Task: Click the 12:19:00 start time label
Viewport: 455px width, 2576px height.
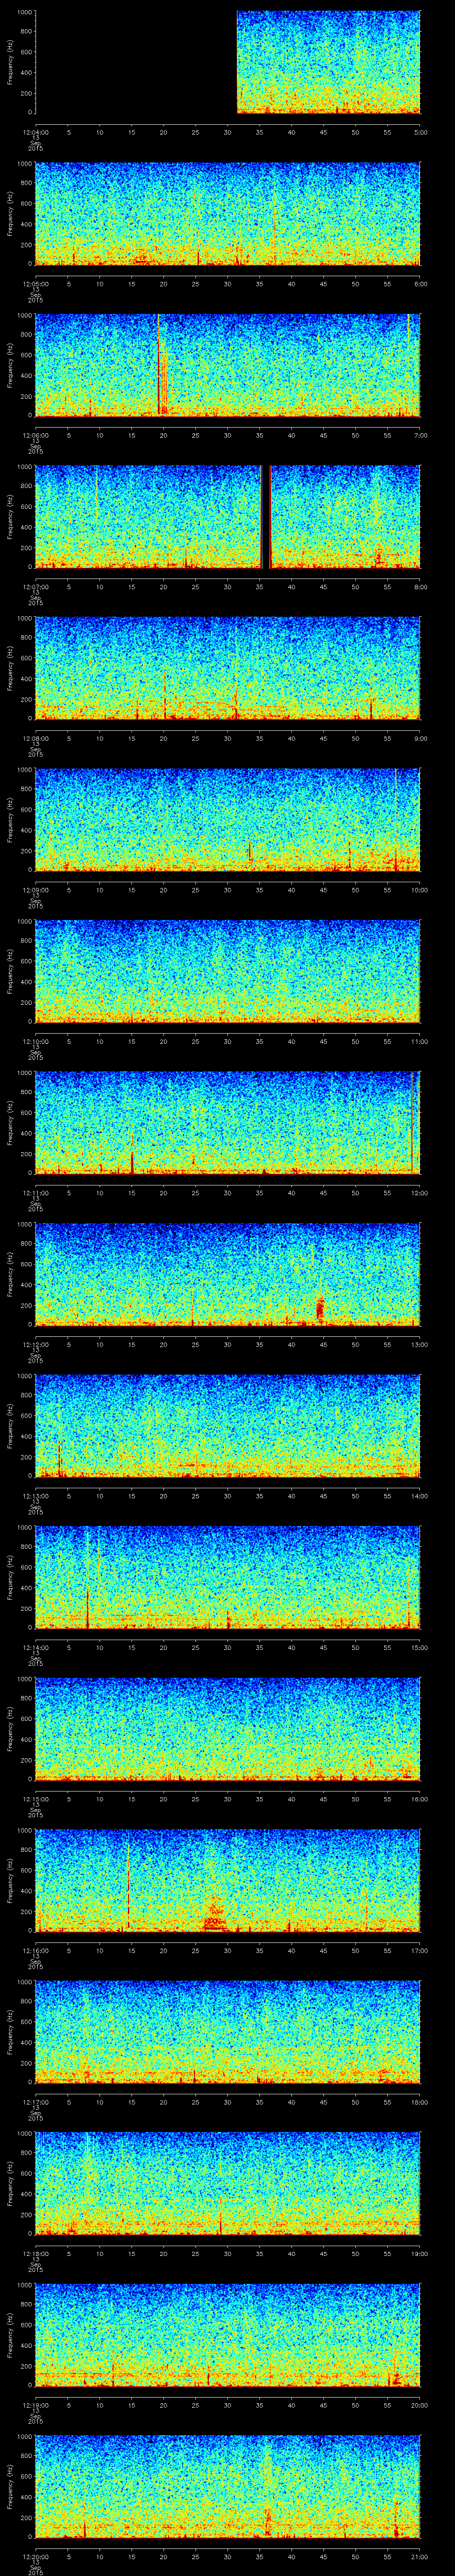Action: [x=35, y=2404]
